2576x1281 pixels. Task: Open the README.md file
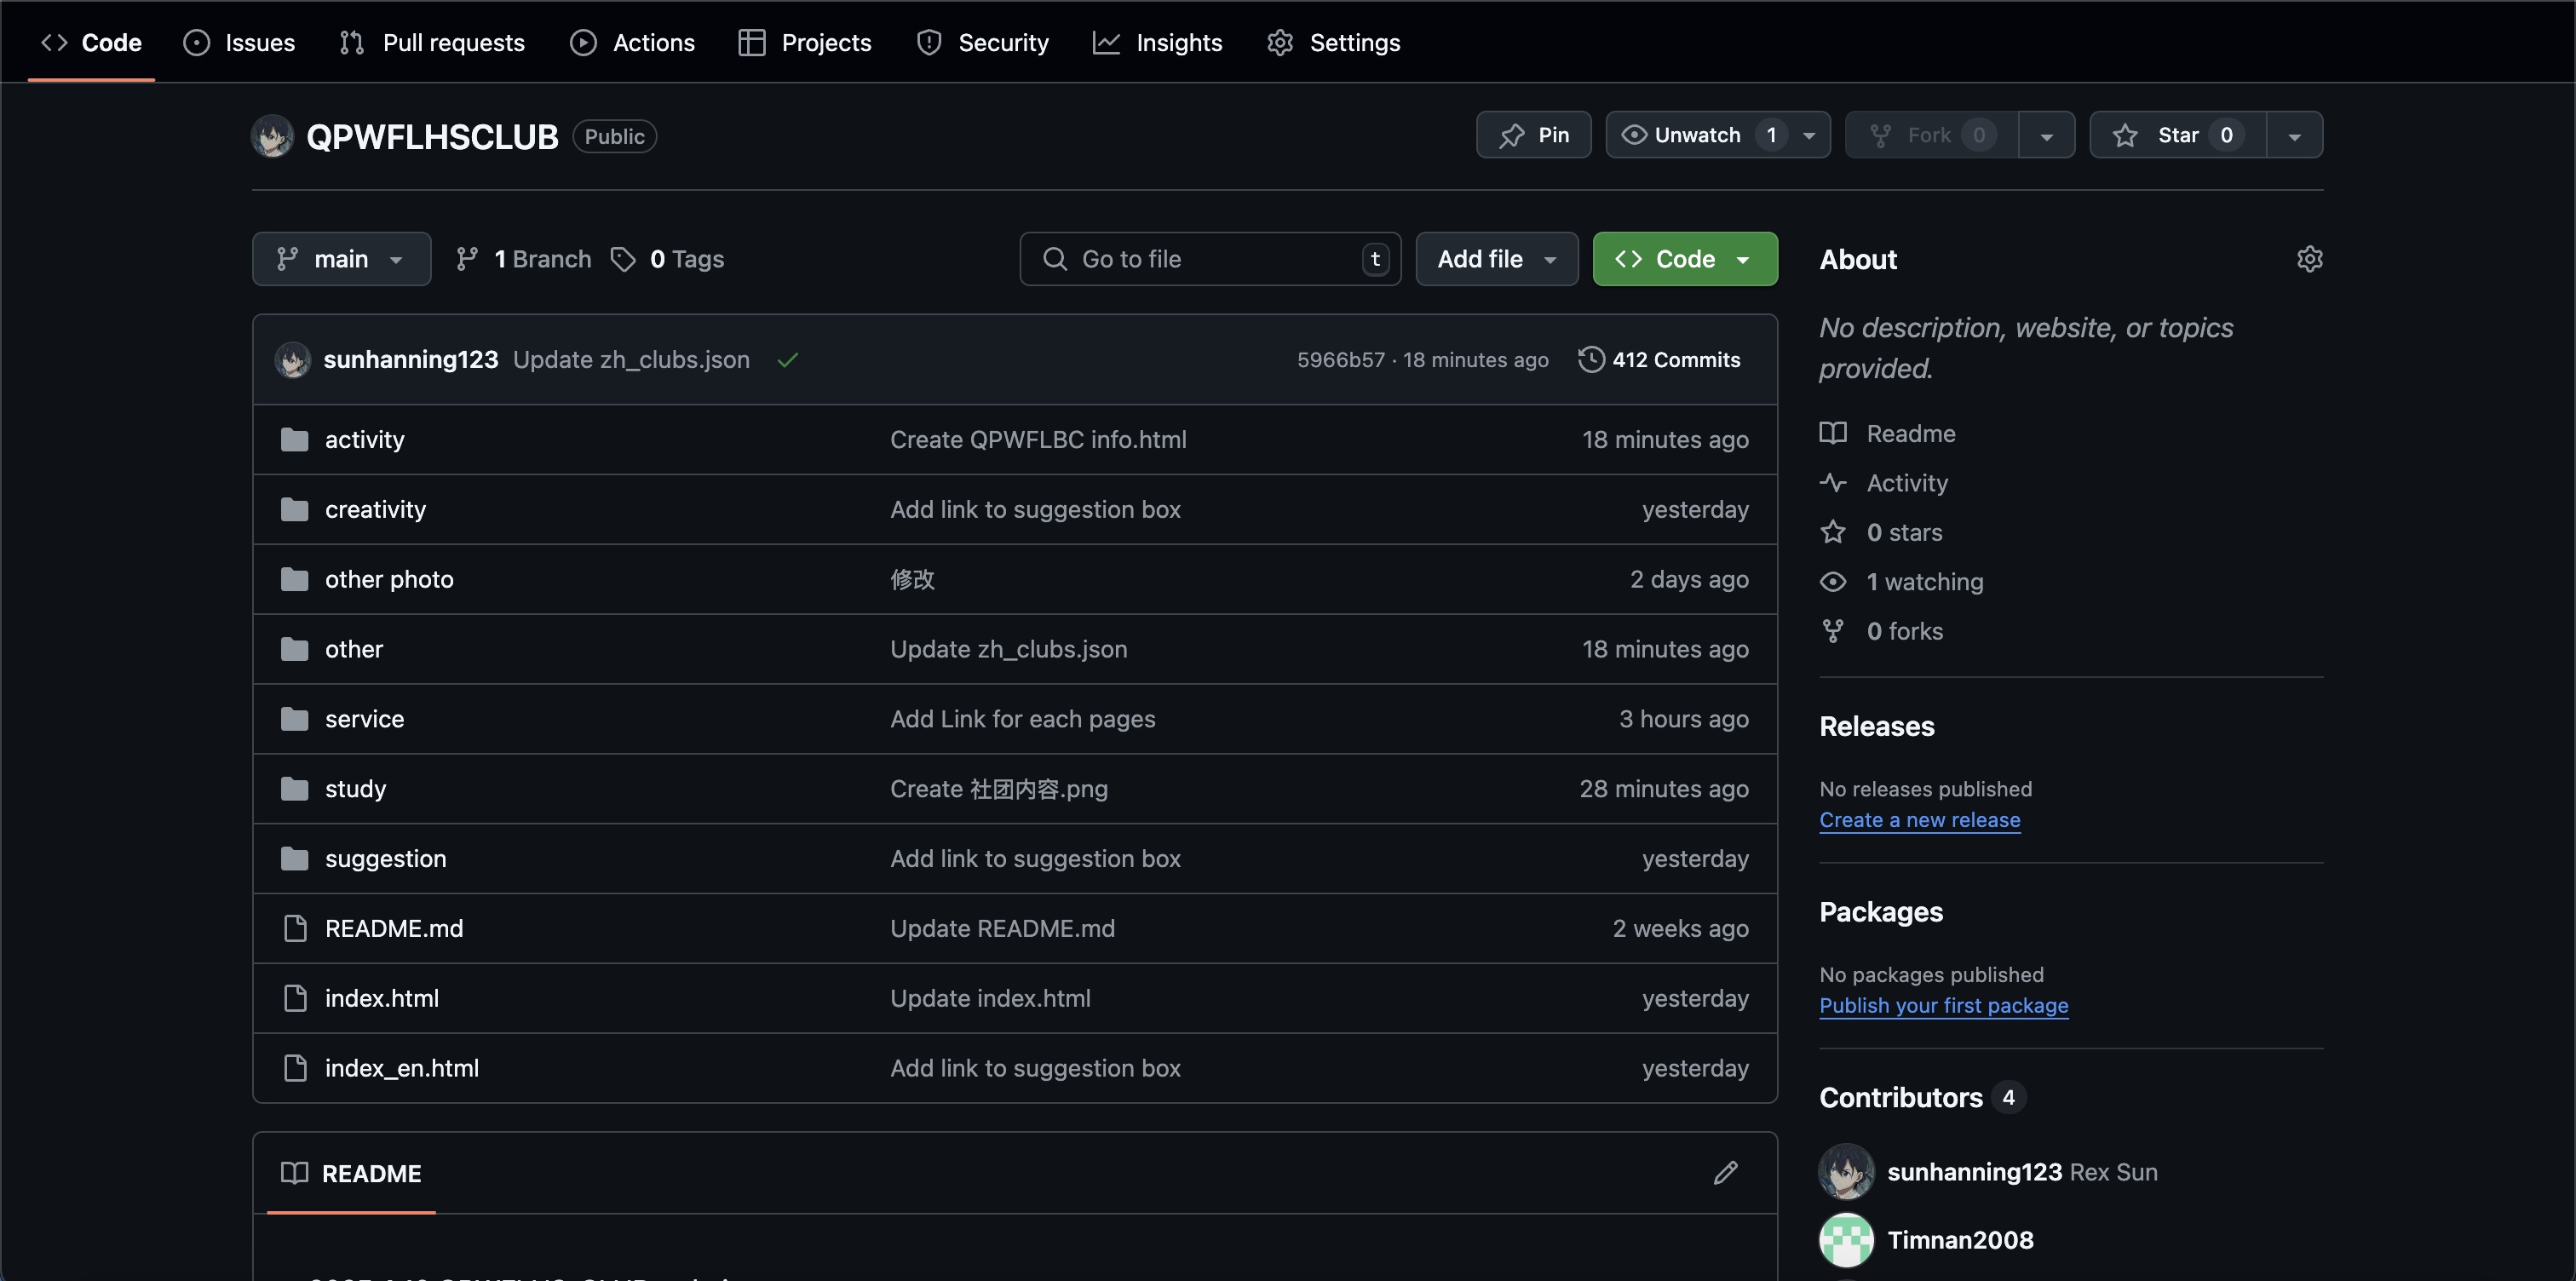click(394, 929)
